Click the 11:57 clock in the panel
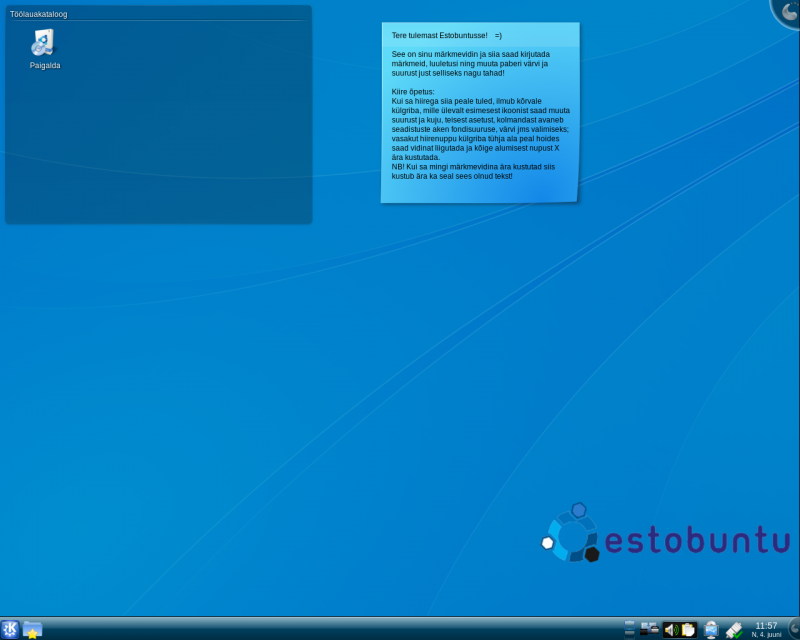 tap(766, 626)
